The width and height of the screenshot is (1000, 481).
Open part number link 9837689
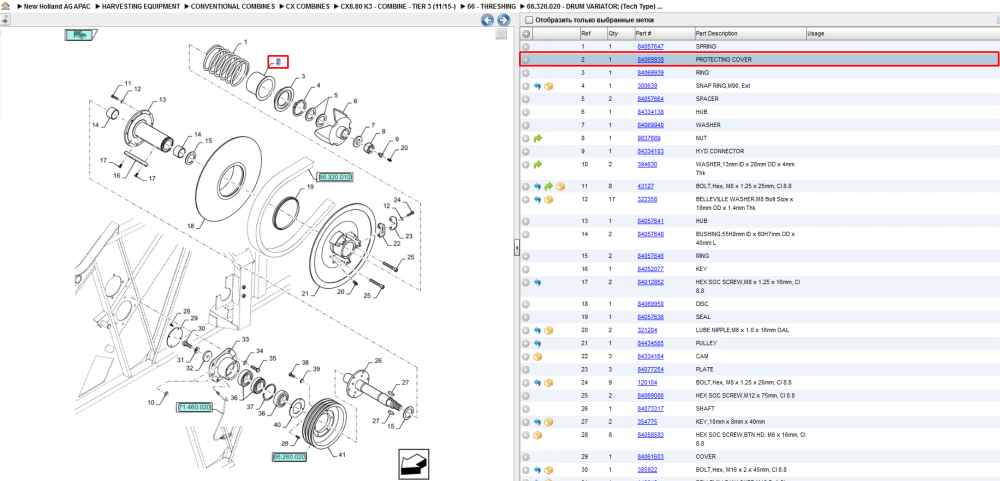pyautogui.click(x=649, y=138)
